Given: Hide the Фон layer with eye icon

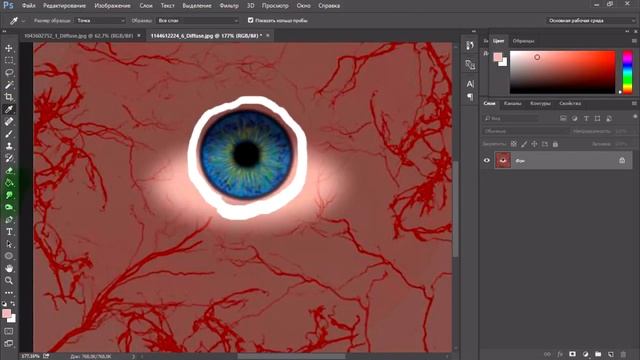Looking at the screenshot, I should point(487,160).
